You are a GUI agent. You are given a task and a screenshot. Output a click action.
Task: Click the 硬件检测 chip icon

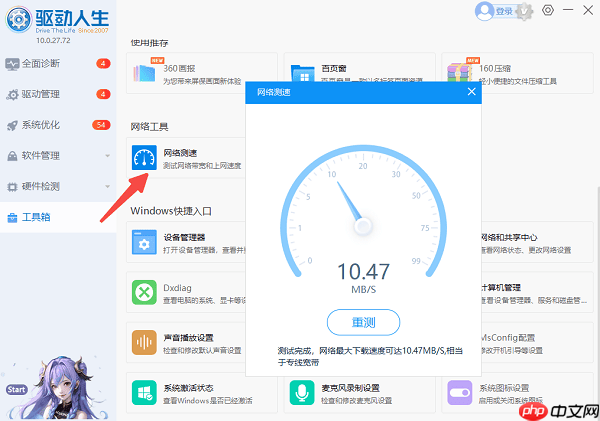tap(12, 187)
